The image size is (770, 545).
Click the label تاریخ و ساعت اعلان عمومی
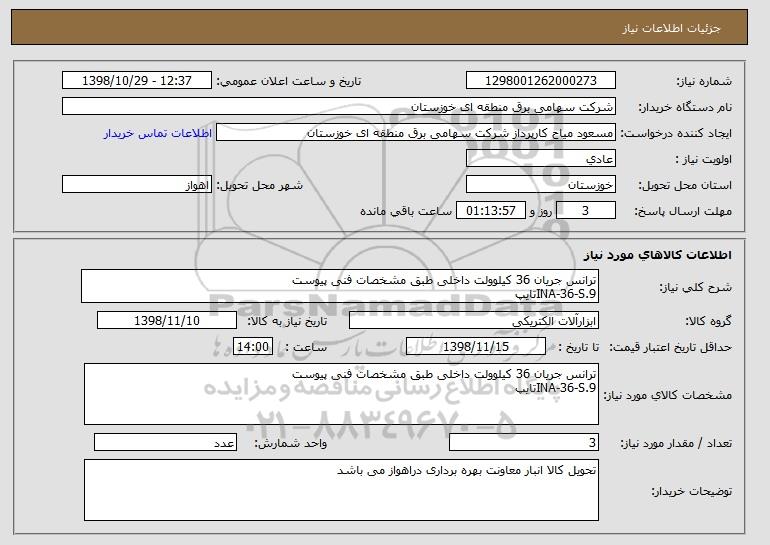click(x=289, y=81)
